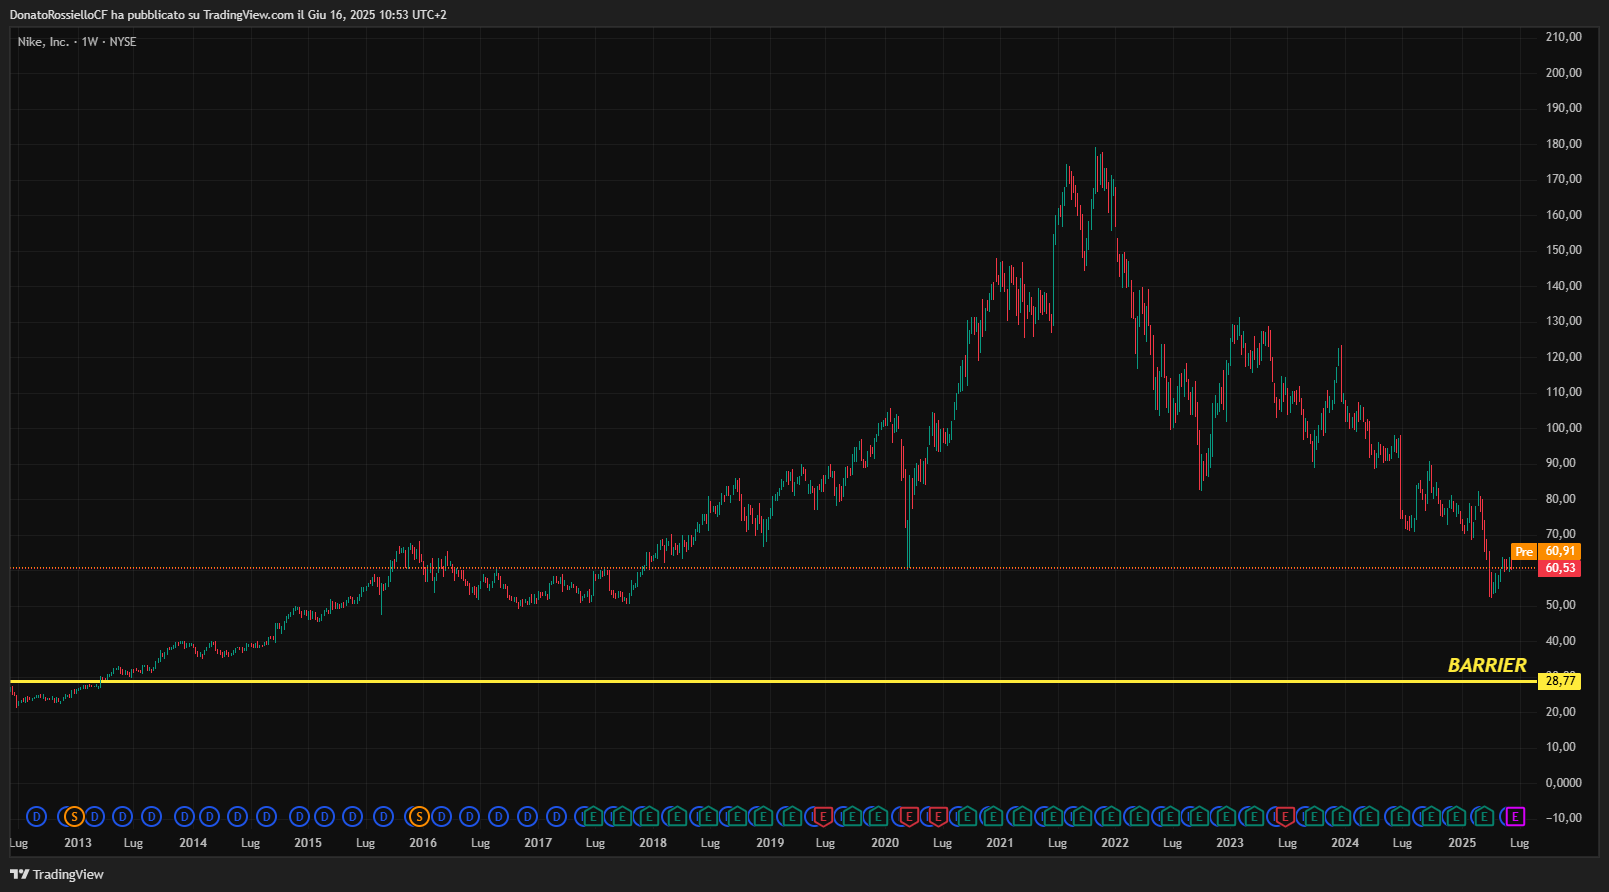Click the 2022 time axis label
1609x892 pixels.
coord(1115,843)
